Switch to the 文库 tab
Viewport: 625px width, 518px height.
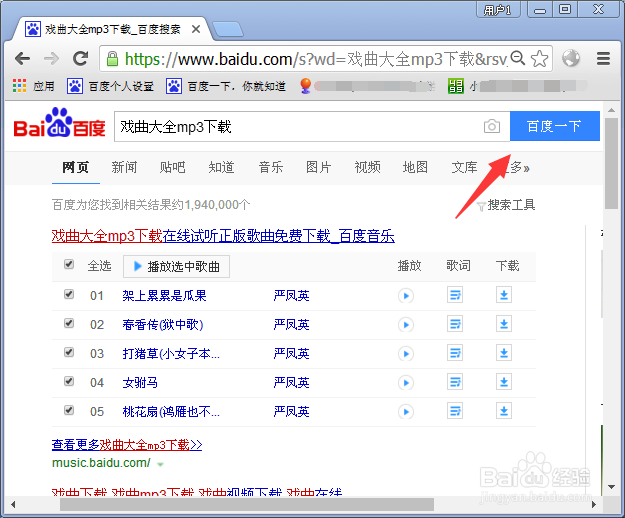tap(464, 167)
